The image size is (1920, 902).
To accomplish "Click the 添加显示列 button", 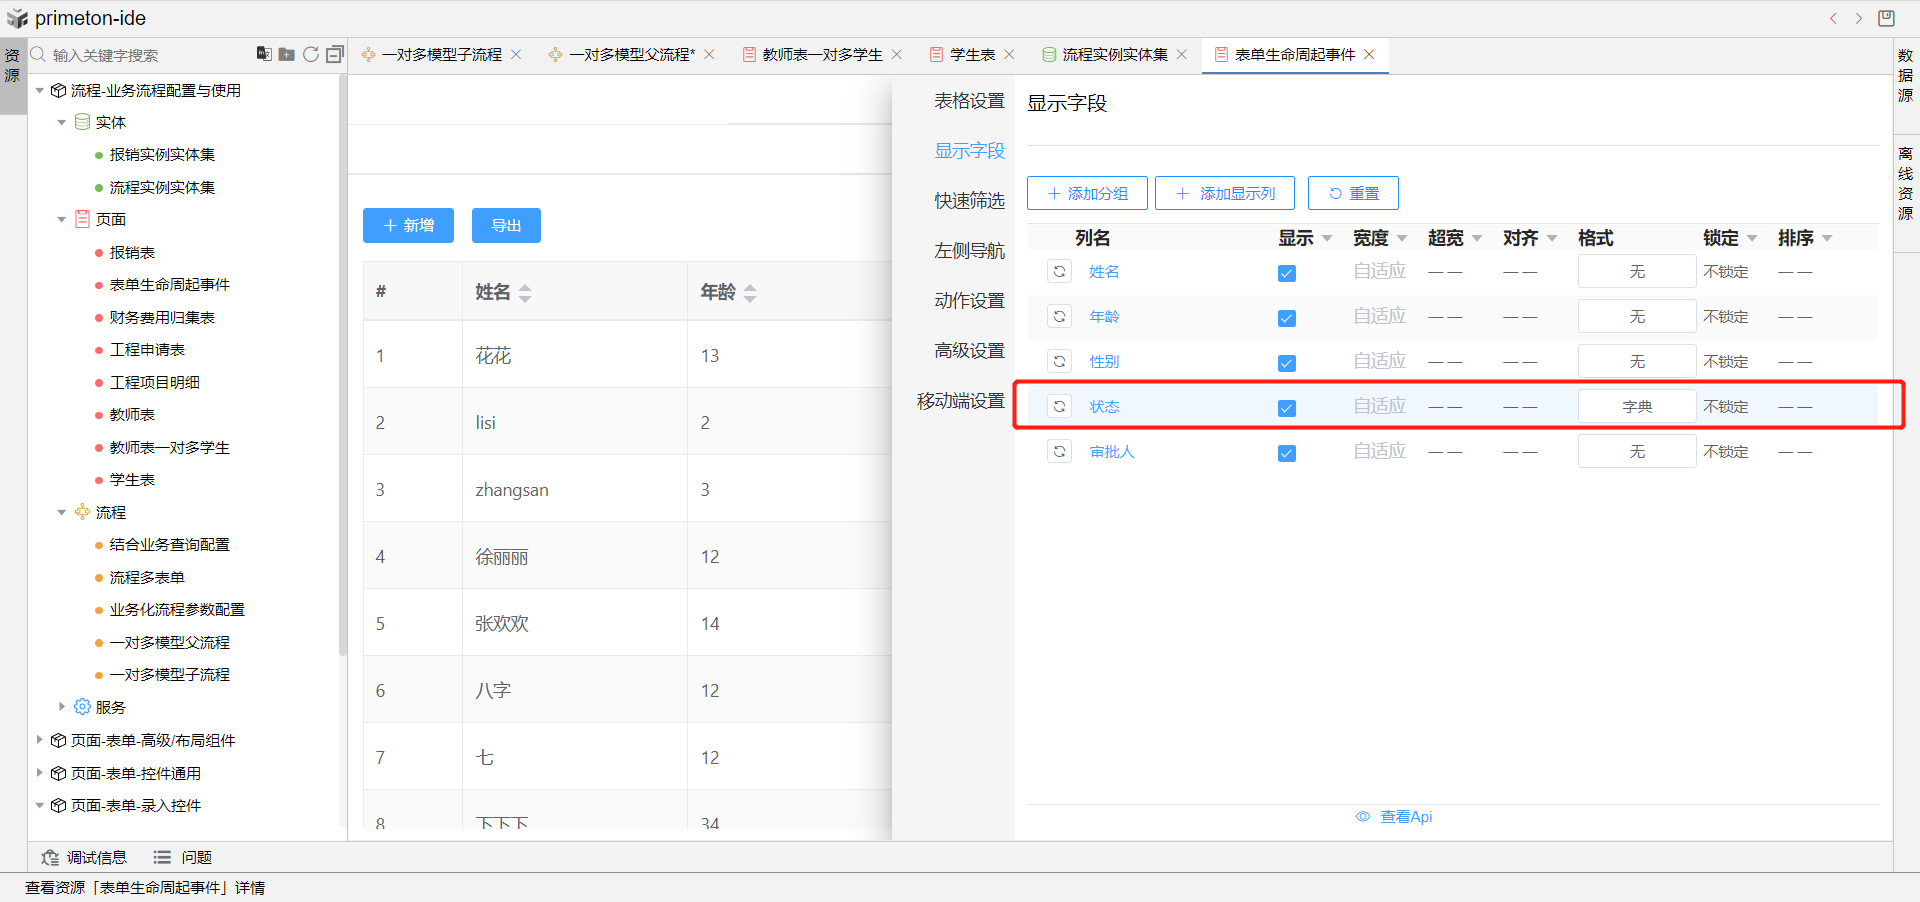I will (x=1225, y=193).
